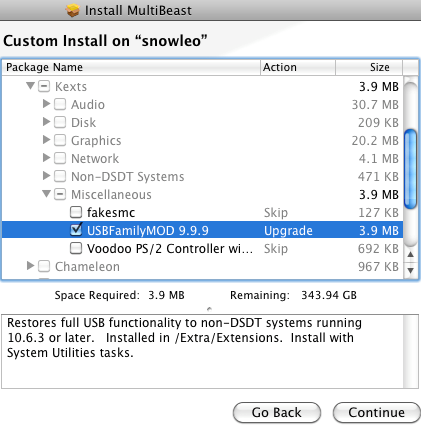Click the Skip action for Voodoo PS/2
This screenshot has width=421, height=439.
[x=276, y=249]
